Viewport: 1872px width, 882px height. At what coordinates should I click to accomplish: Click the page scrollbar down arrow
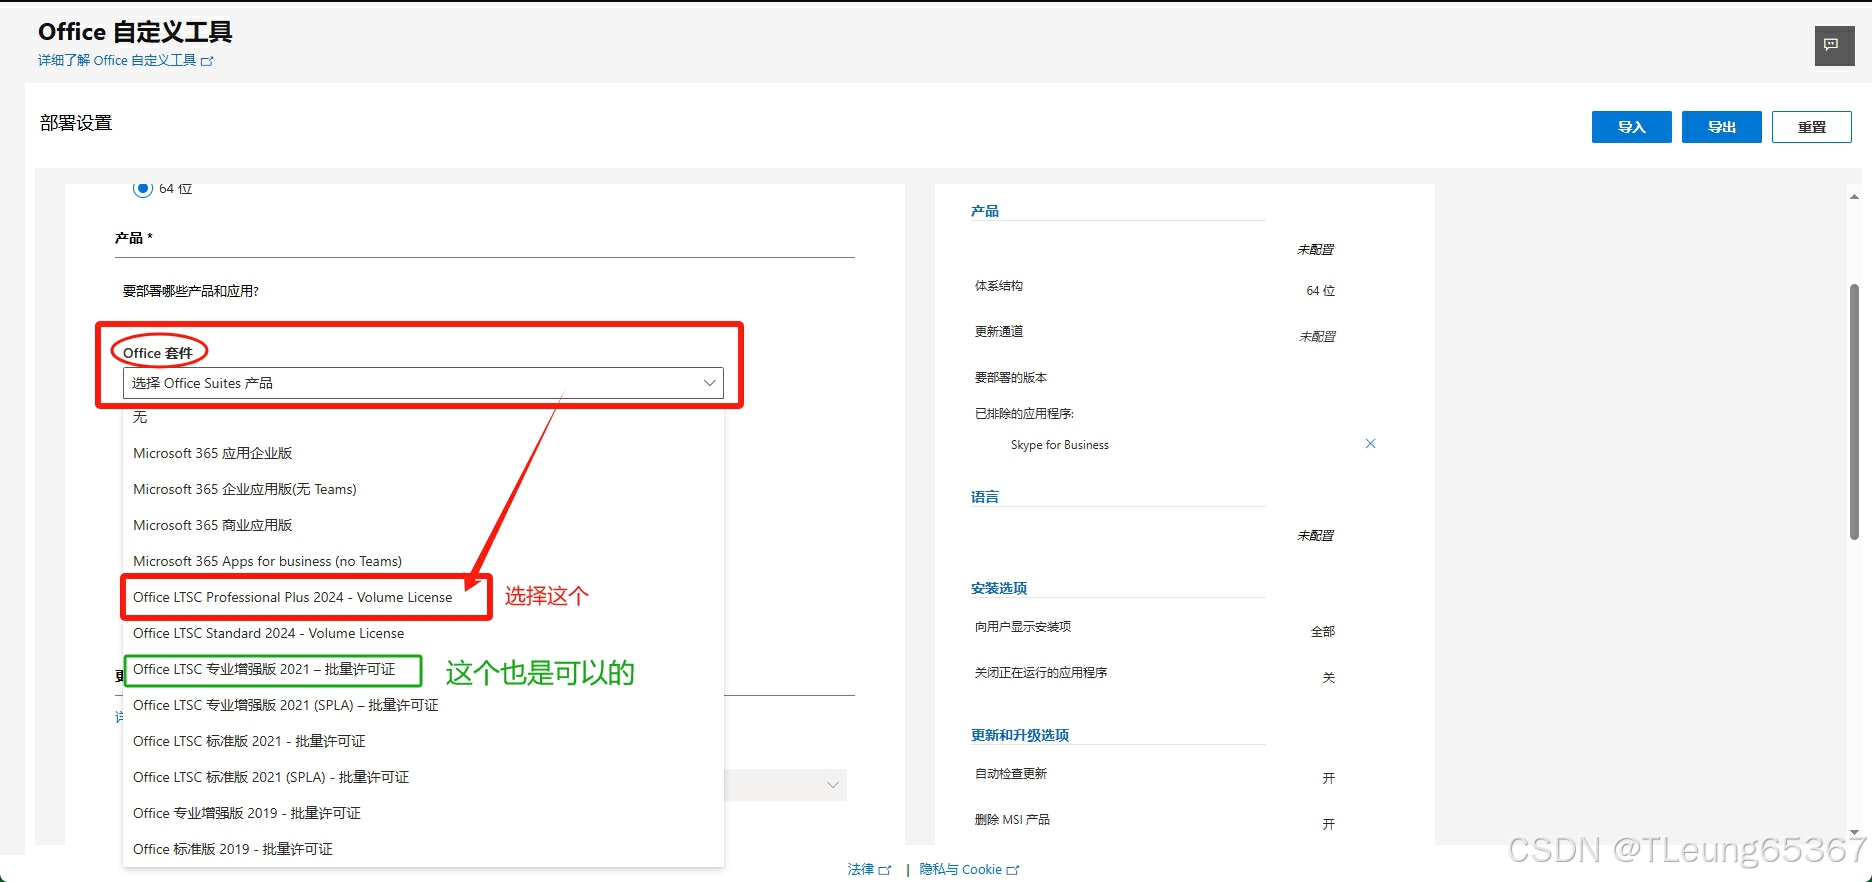pos(1854,832)
